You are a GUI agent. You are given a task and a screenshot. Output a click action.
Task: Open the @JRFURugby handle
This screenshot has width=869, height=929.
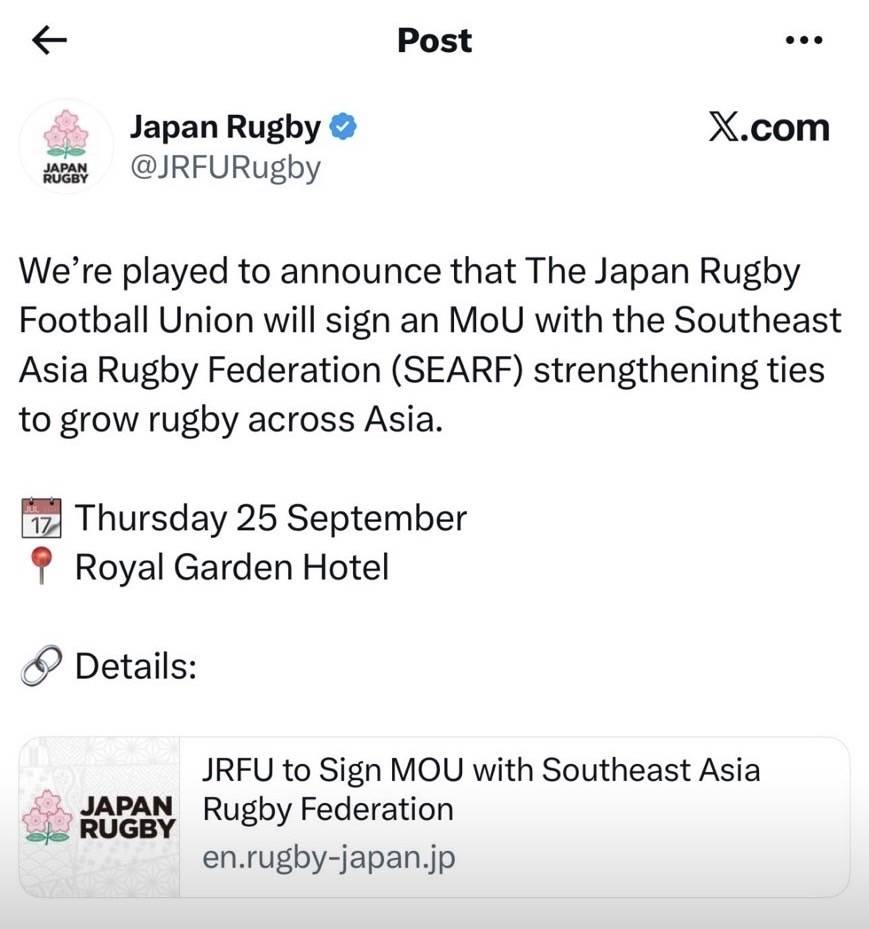tap(225, 168)
